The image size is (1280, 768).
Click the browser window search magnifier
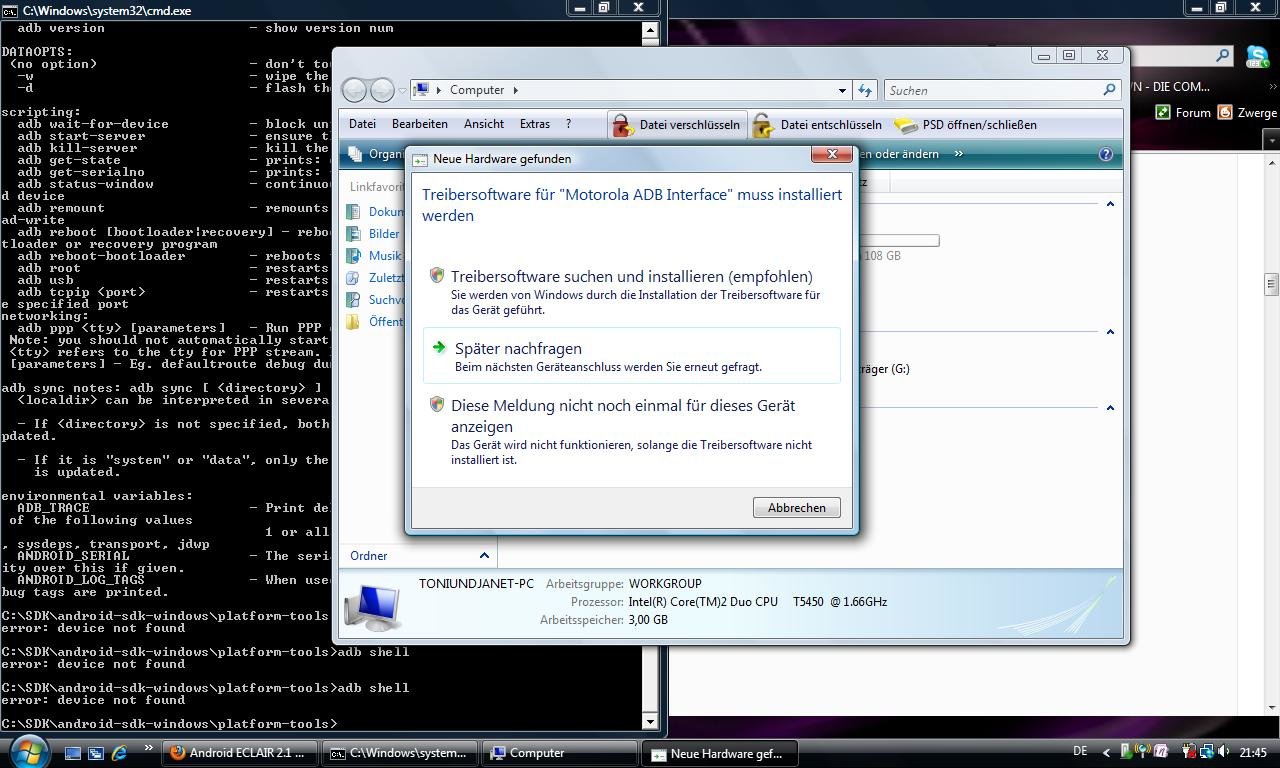(1223, 56)
